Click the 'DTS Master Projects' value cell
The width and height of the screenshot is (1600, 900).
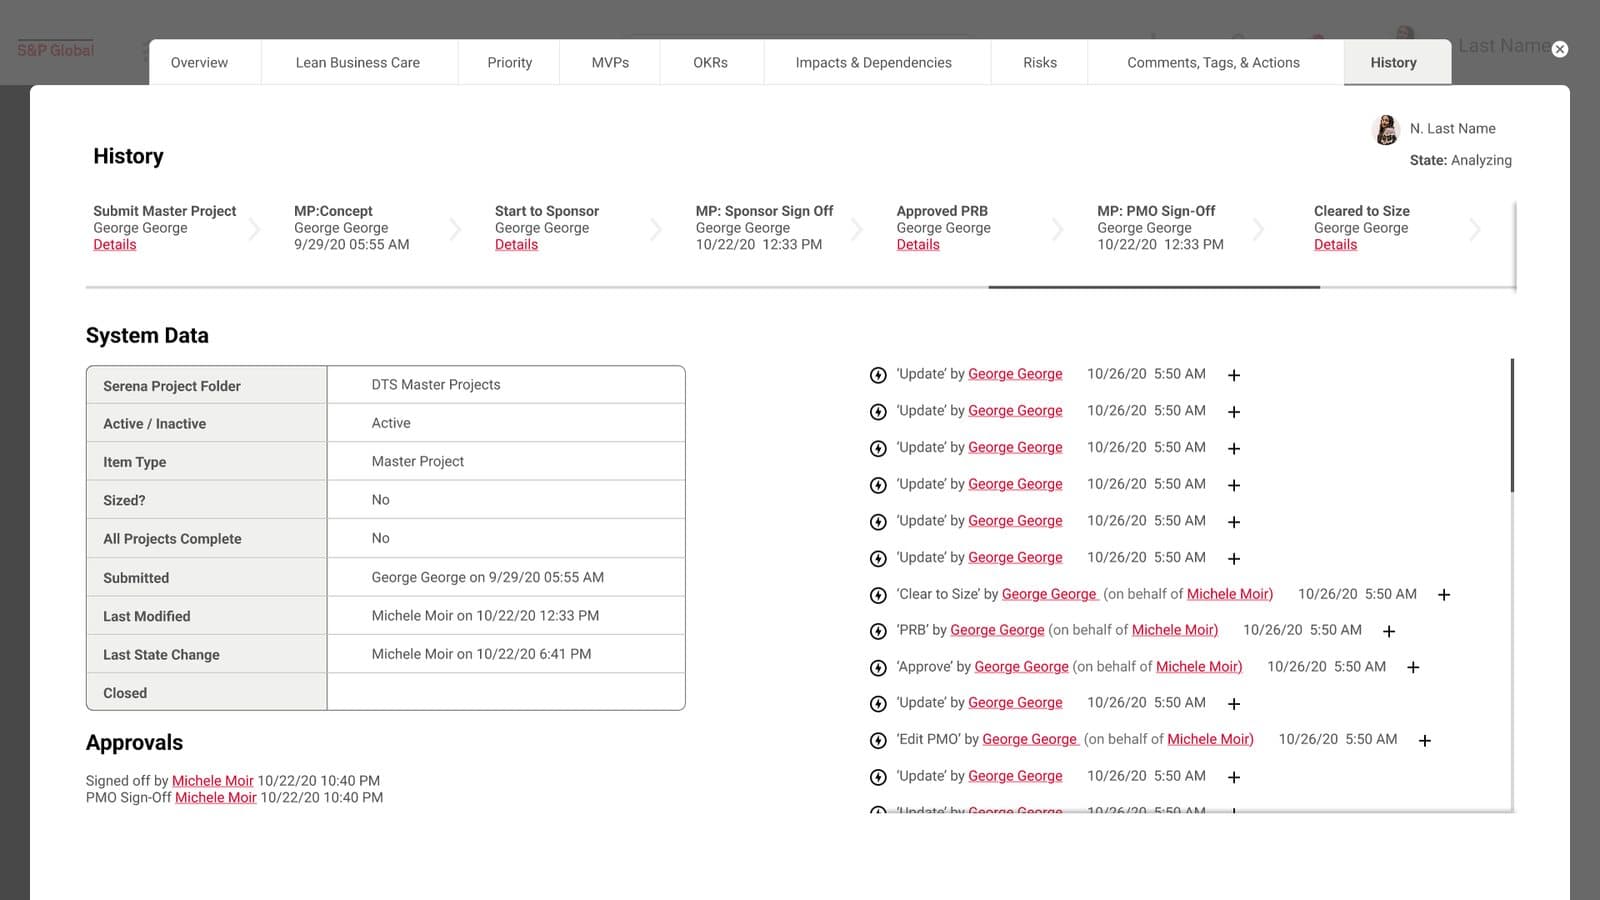(x=506, y=385)
